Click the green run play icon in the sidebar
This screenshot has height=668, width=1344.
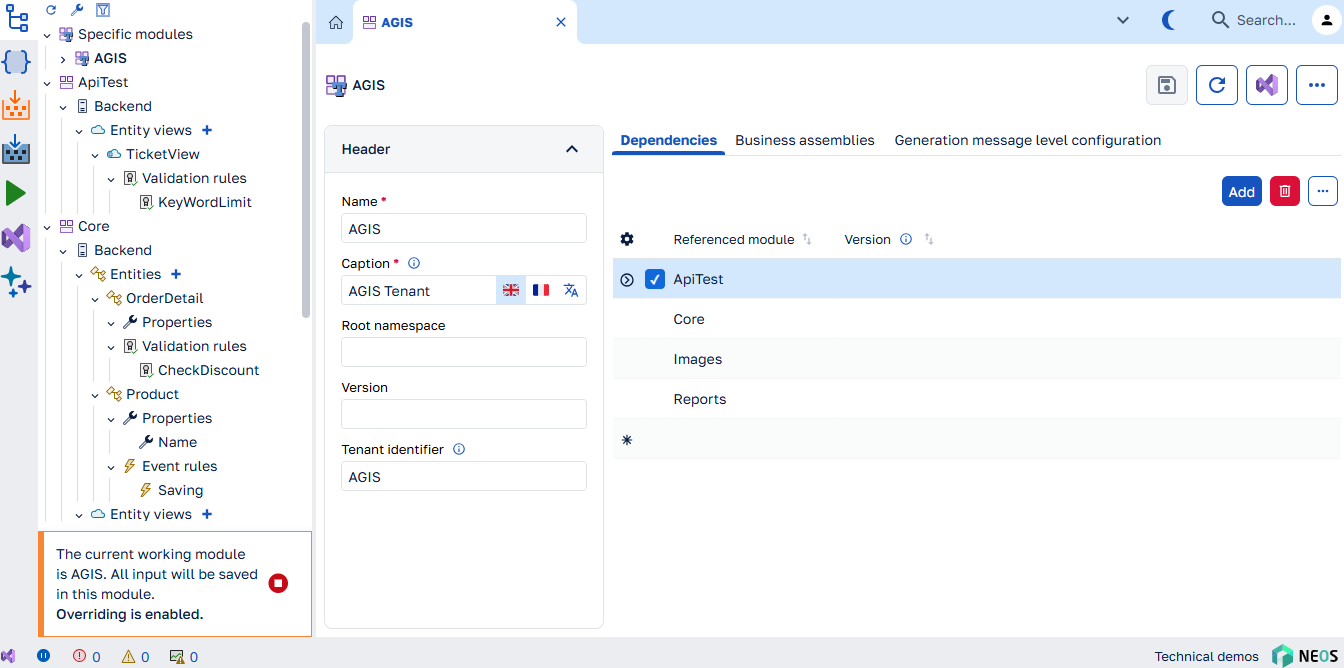click(x=16, y=193)
